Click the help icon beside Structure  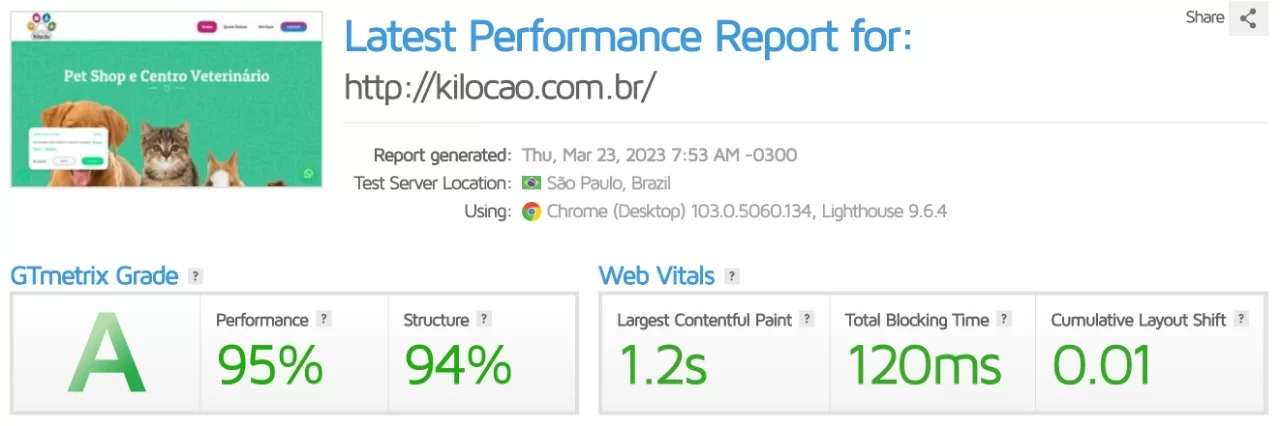484,319
